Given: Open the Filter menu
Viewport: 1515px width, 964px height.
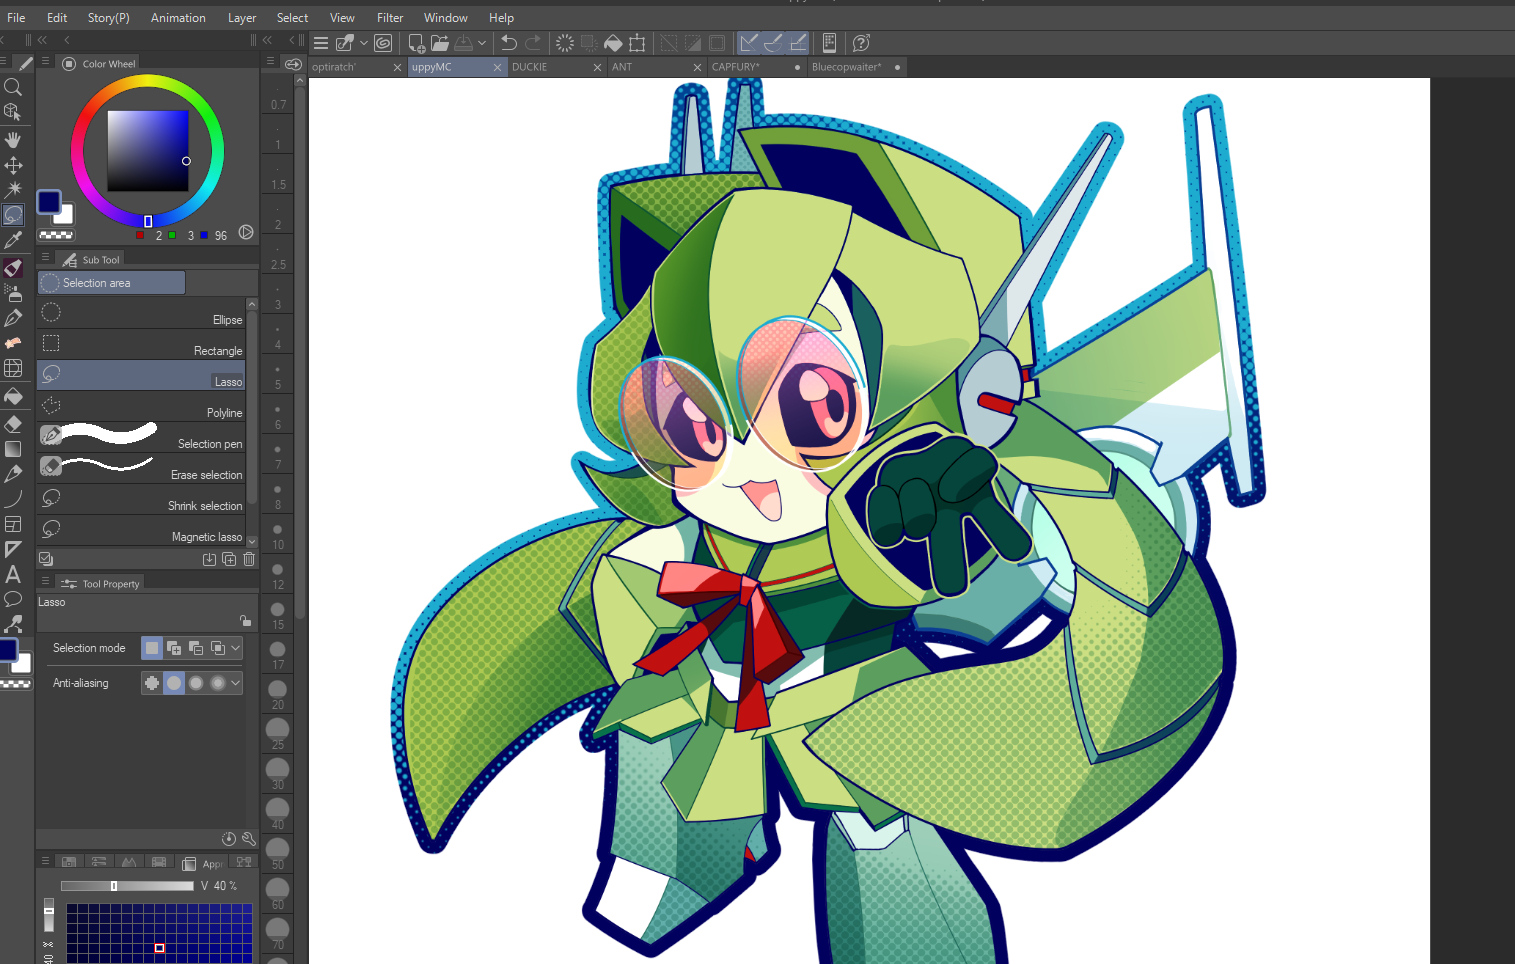Looking at the screenshot, I should pos(389,18).
